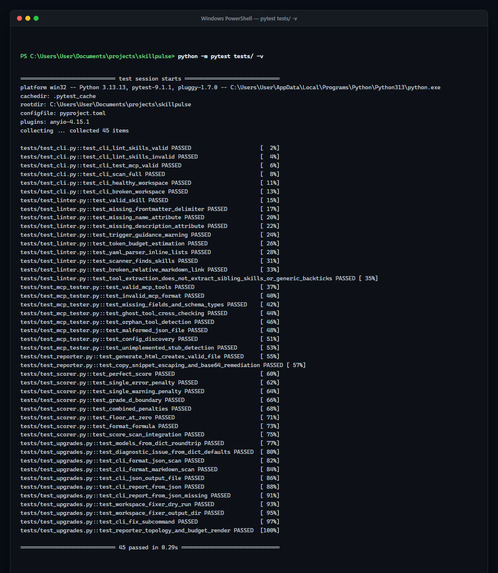The image size is (498, 573).
Task: Click the window title 'Windows PowerShell — pytest tests/ -v'
Action: coord(249,18)
